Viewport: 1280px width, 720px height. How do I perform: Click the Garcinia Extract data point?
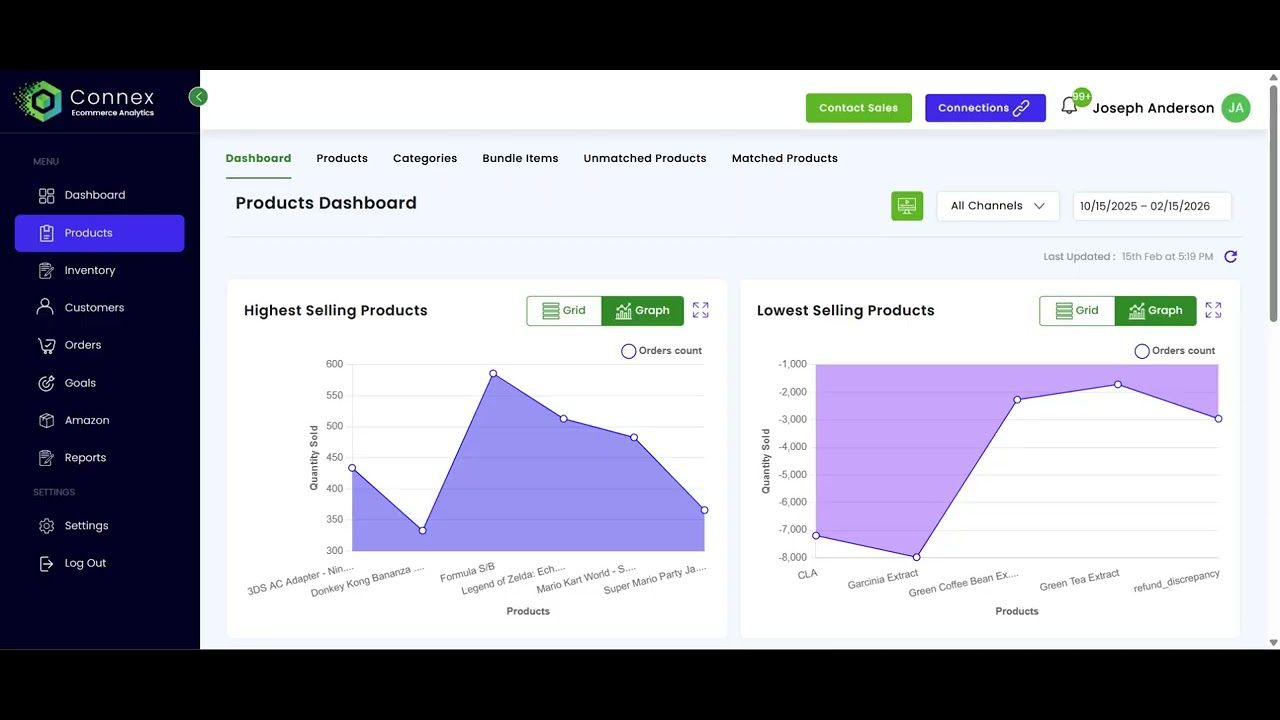click(917, 557)
